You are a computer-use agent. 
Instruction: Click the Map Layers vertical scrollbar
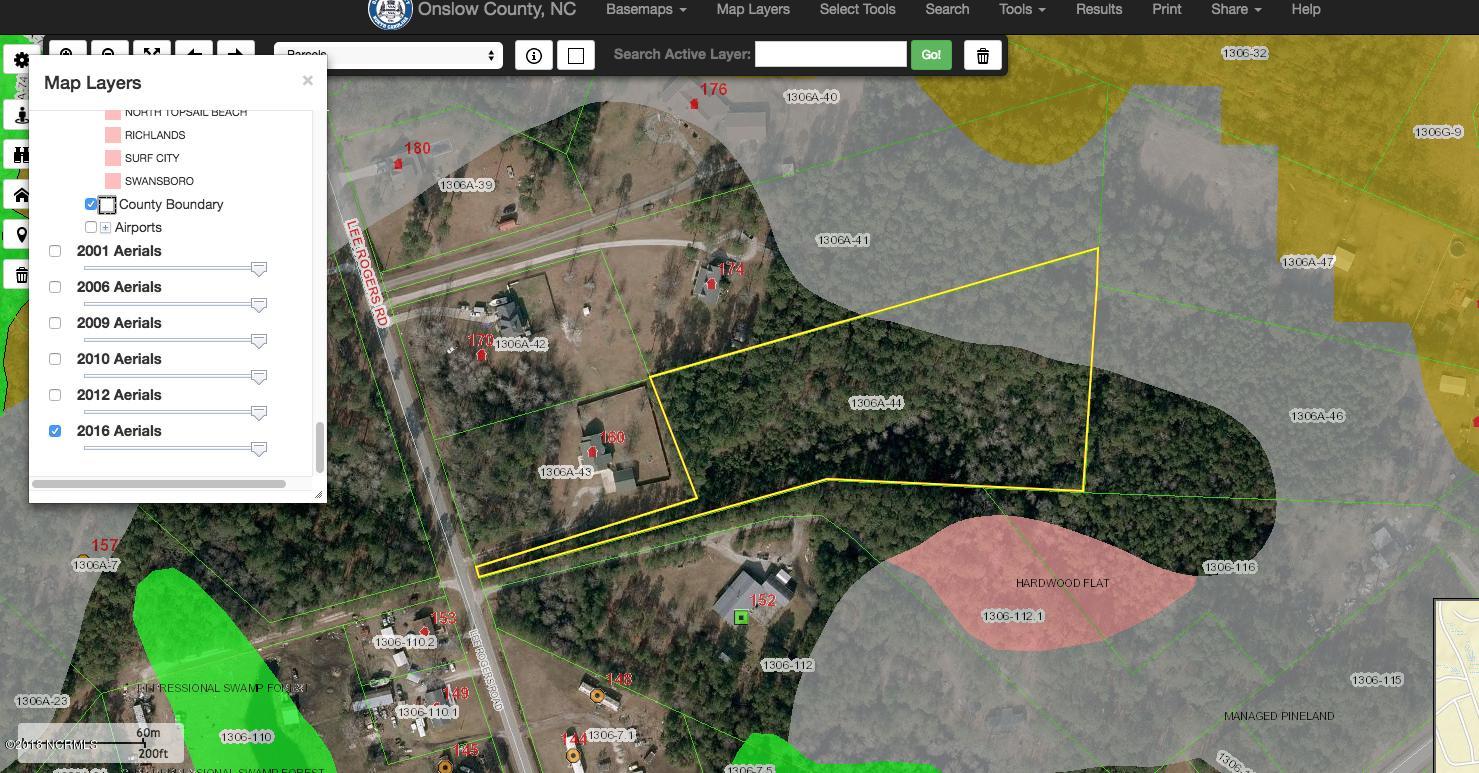319,447
